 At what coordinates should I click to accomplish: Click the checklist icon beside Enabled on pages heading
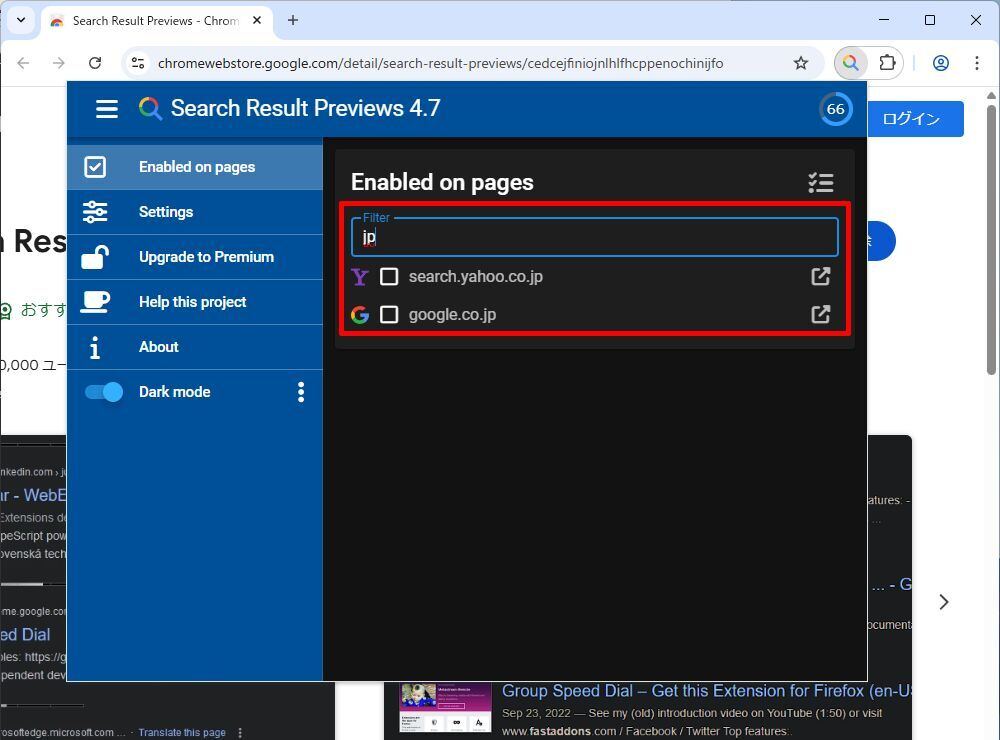click(821, 183)
